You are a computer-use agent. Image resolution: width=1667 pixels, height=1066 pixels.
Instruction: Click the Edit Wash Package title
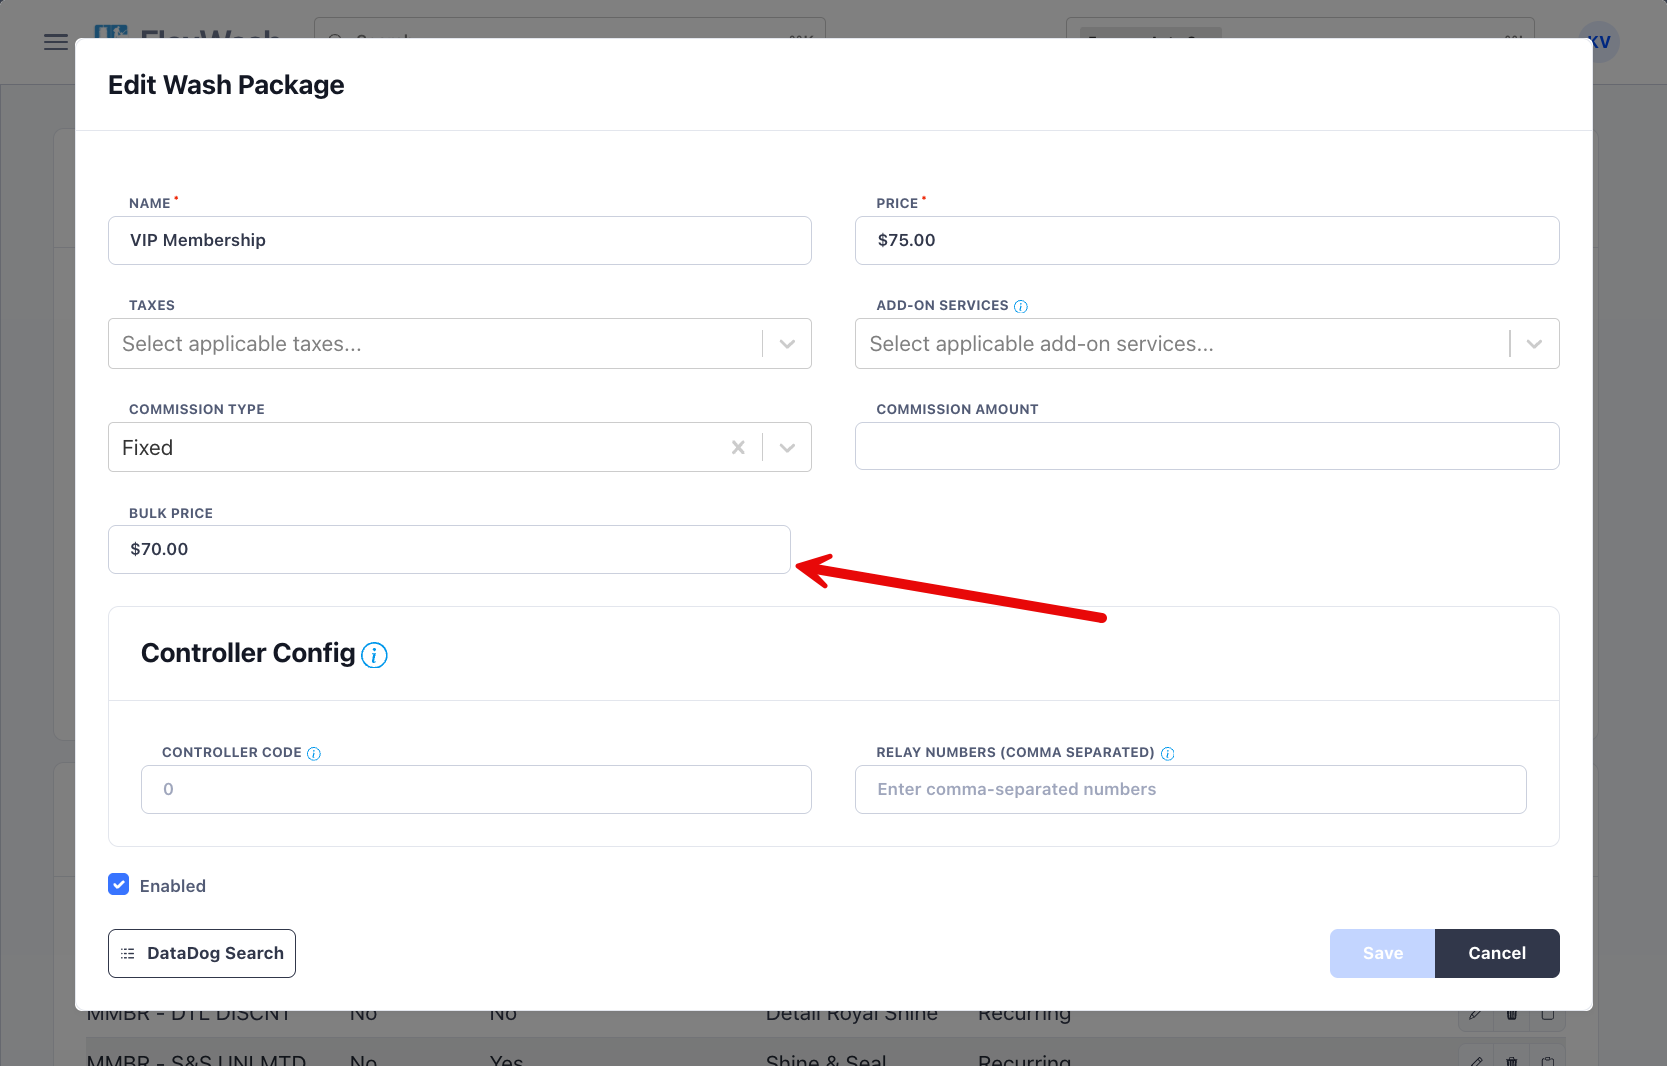click(x=226, y=85)
